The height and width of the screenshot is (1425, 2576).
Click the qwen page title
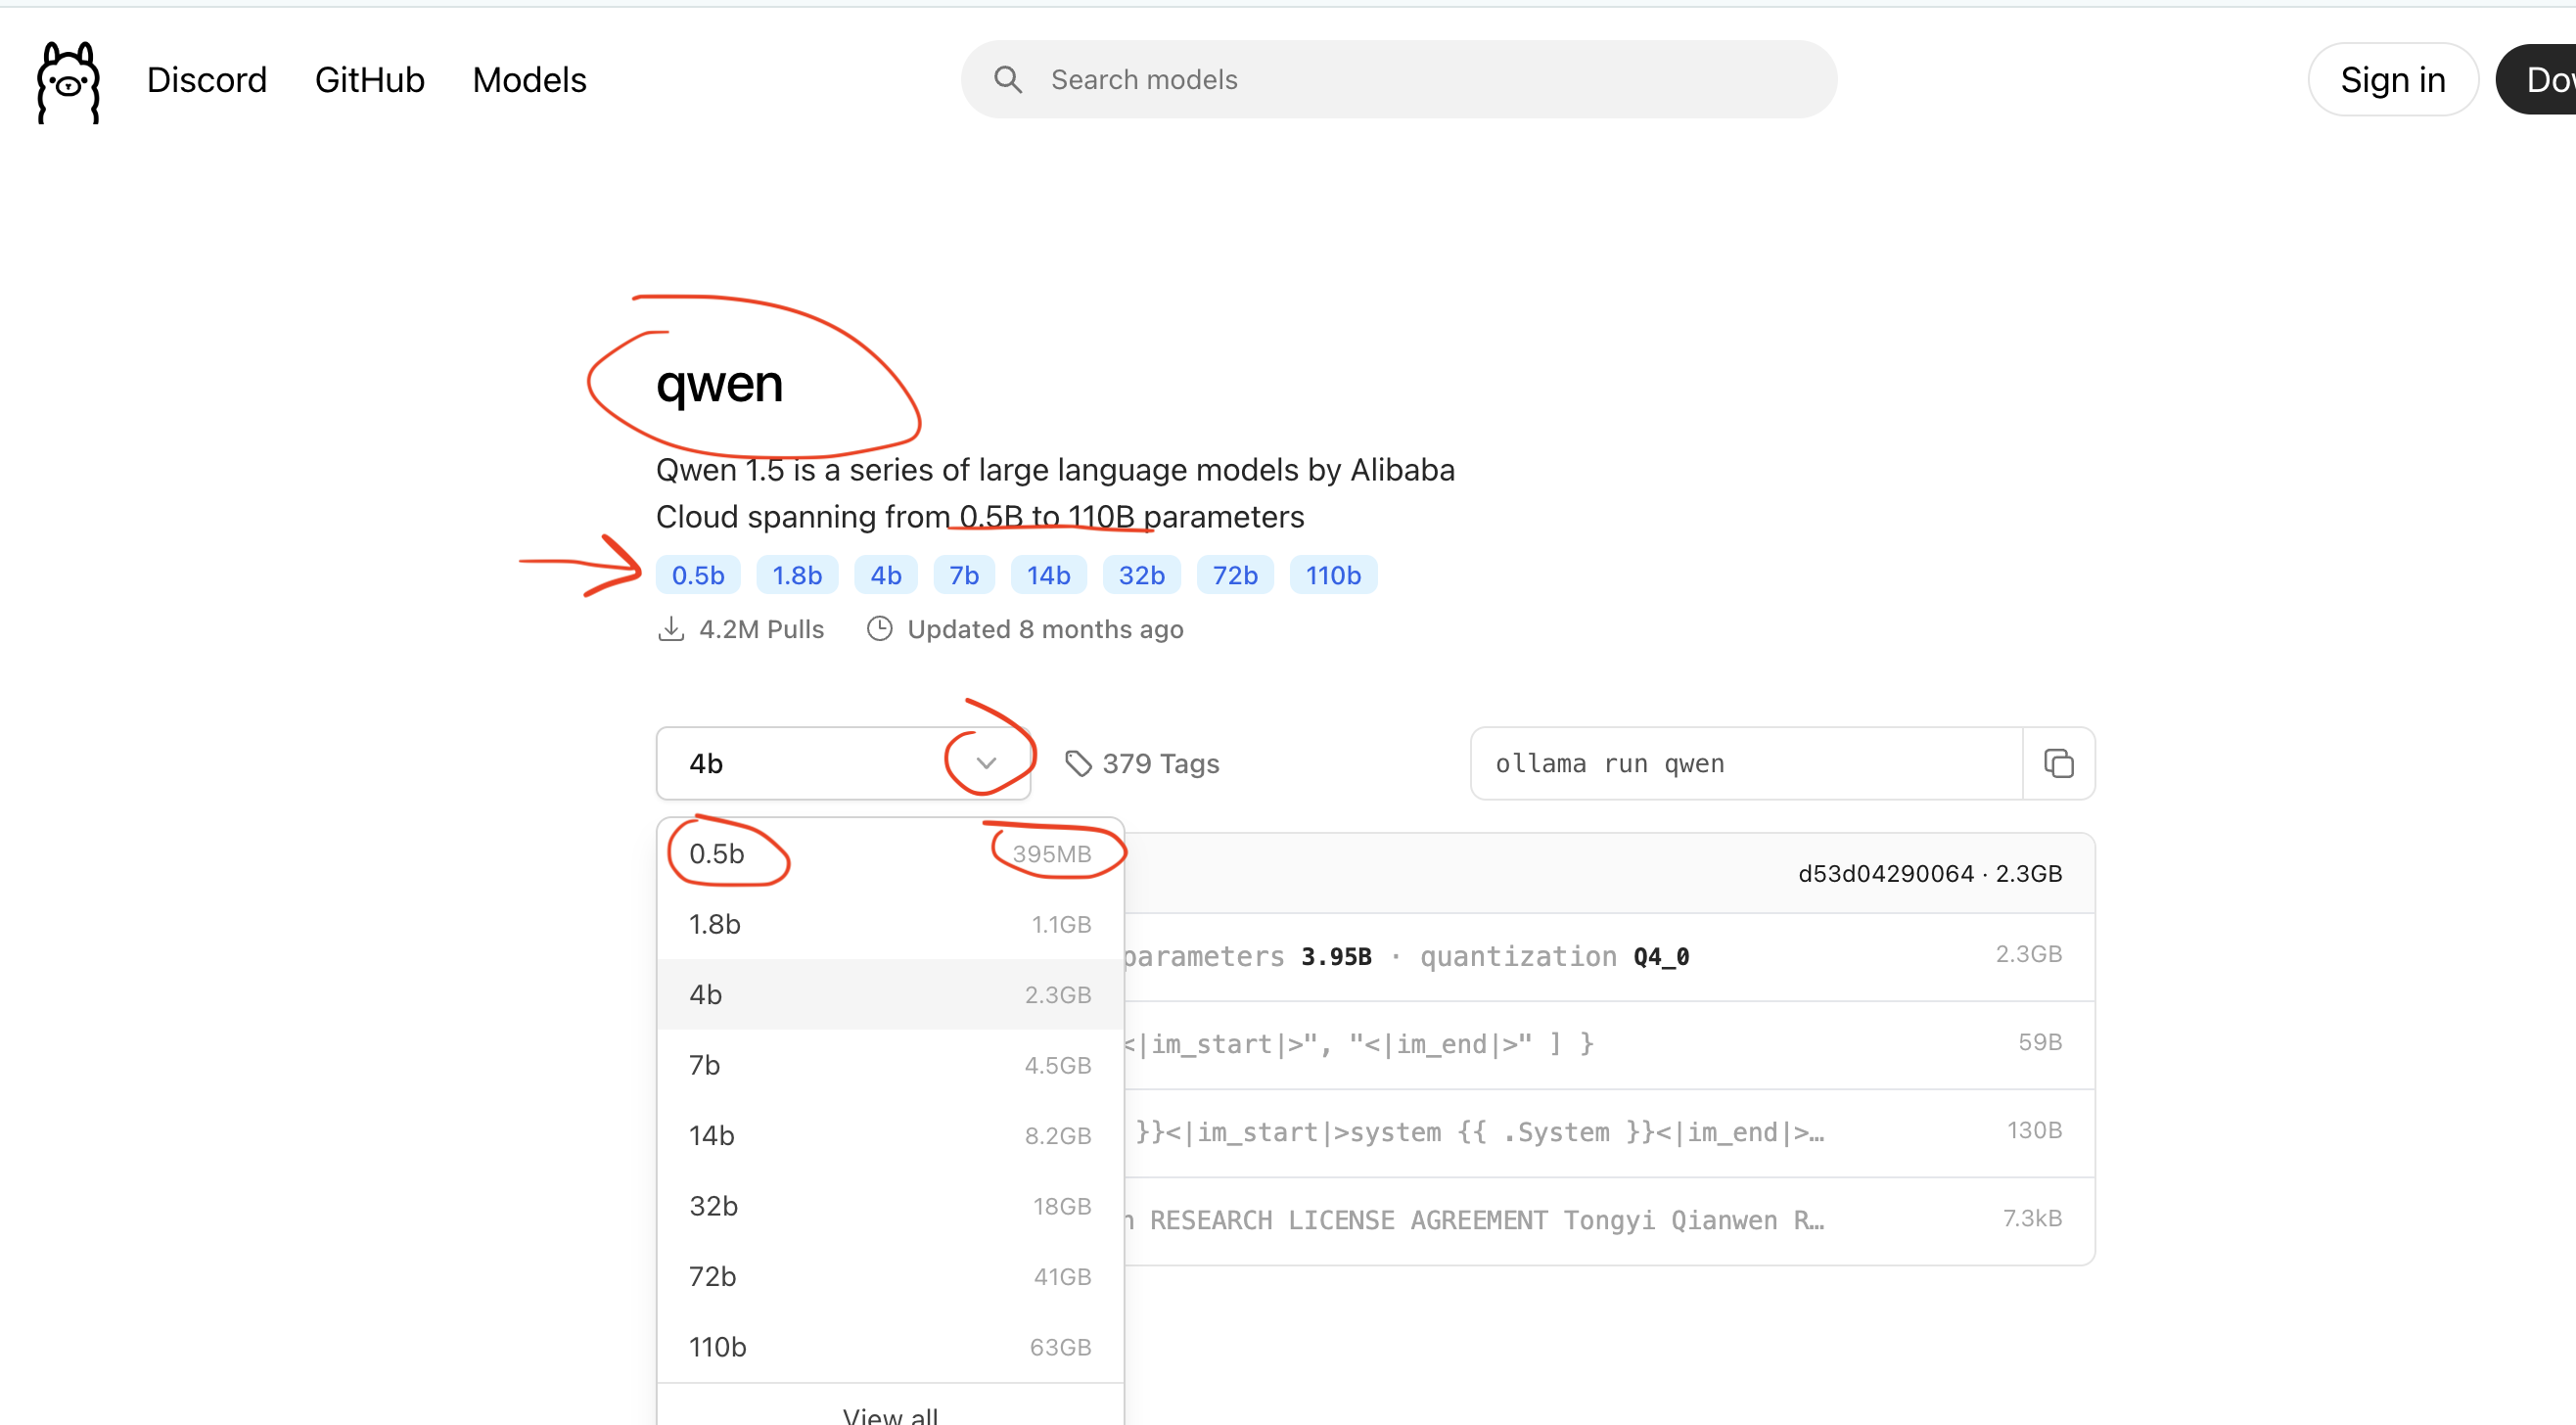[x=719, y=385]
